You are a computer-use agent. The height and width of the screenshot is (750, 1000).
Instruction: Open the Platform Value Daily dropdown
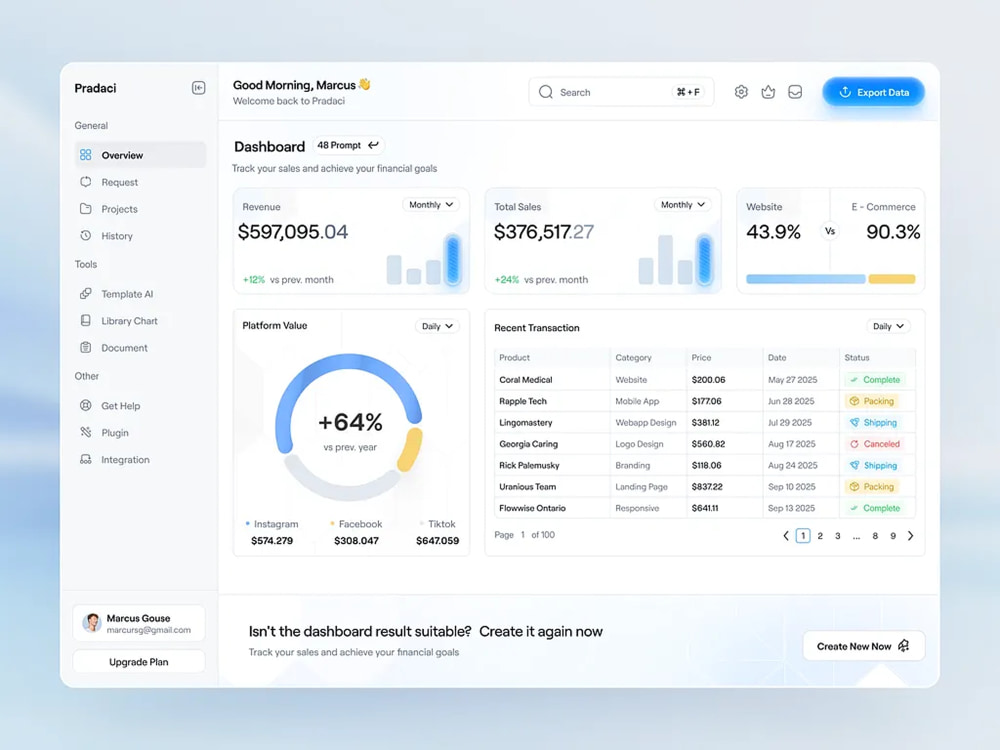click(437, 326)
